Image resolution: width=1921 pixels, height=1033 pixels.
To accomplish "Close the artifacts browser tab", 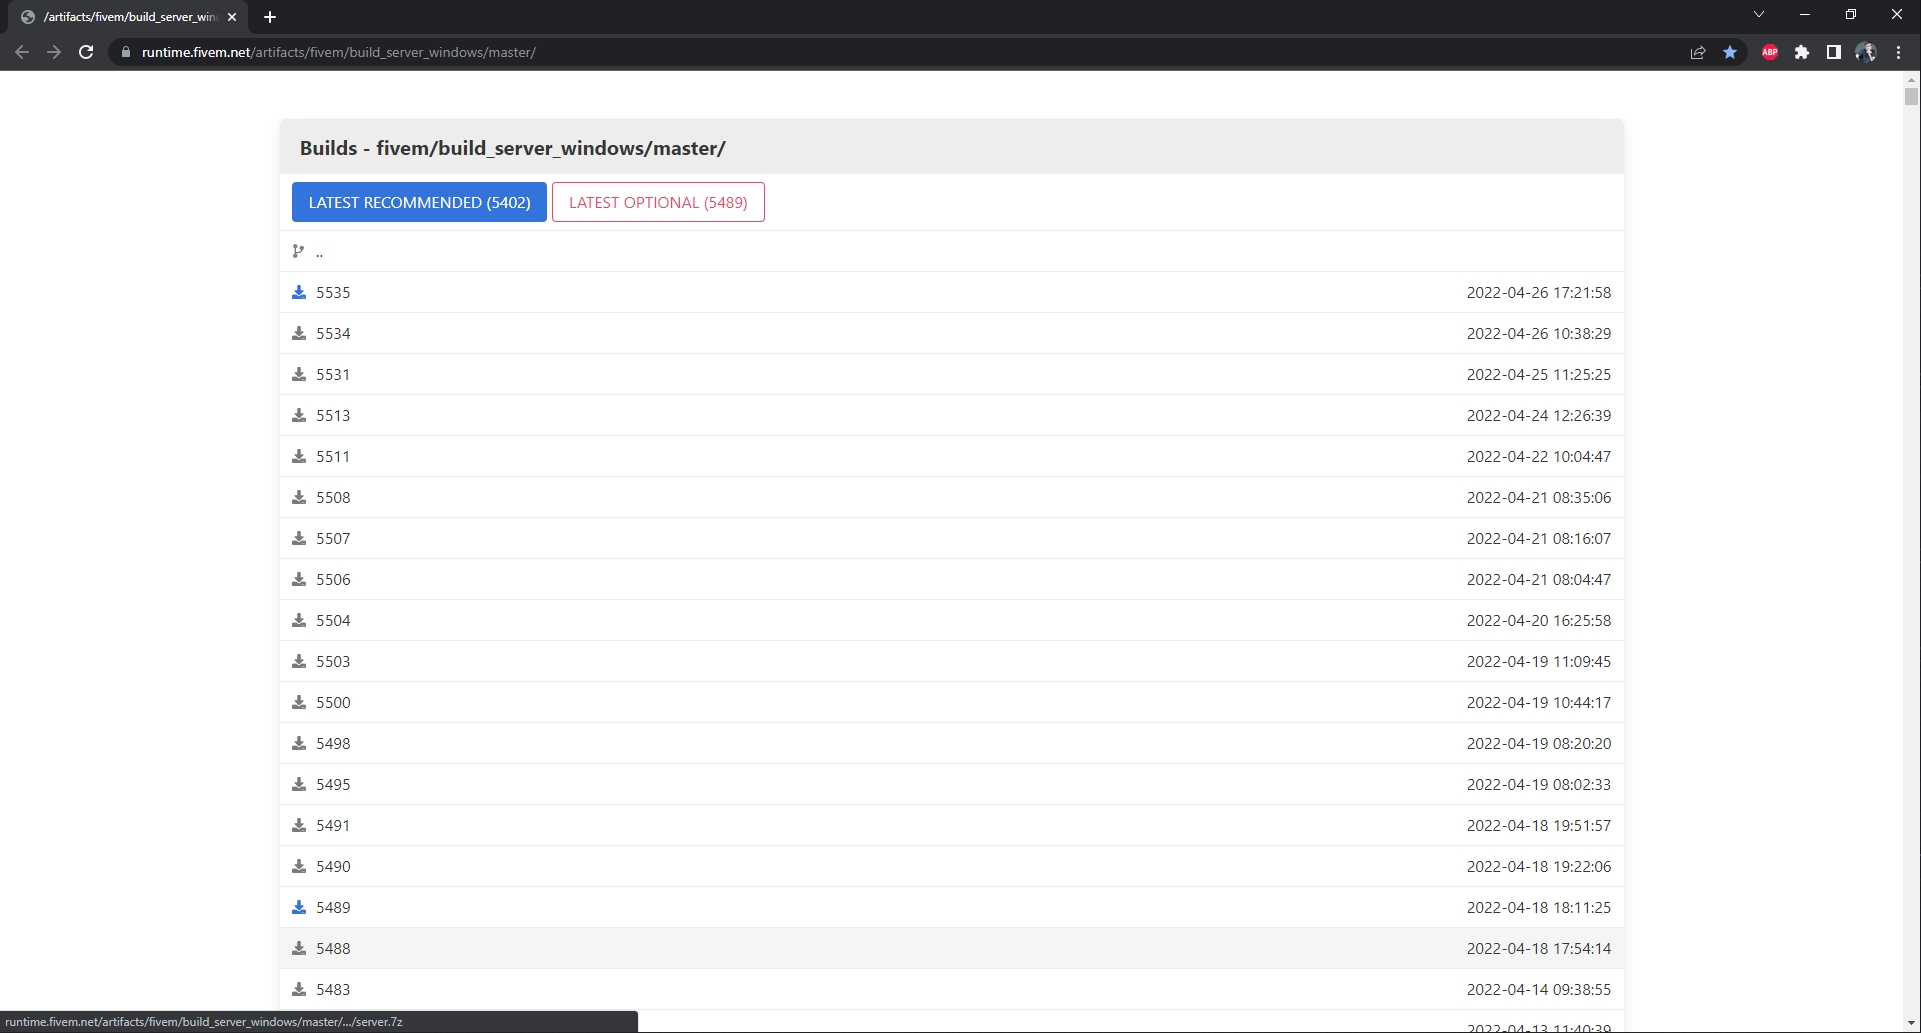I will (x=232, y=17).
